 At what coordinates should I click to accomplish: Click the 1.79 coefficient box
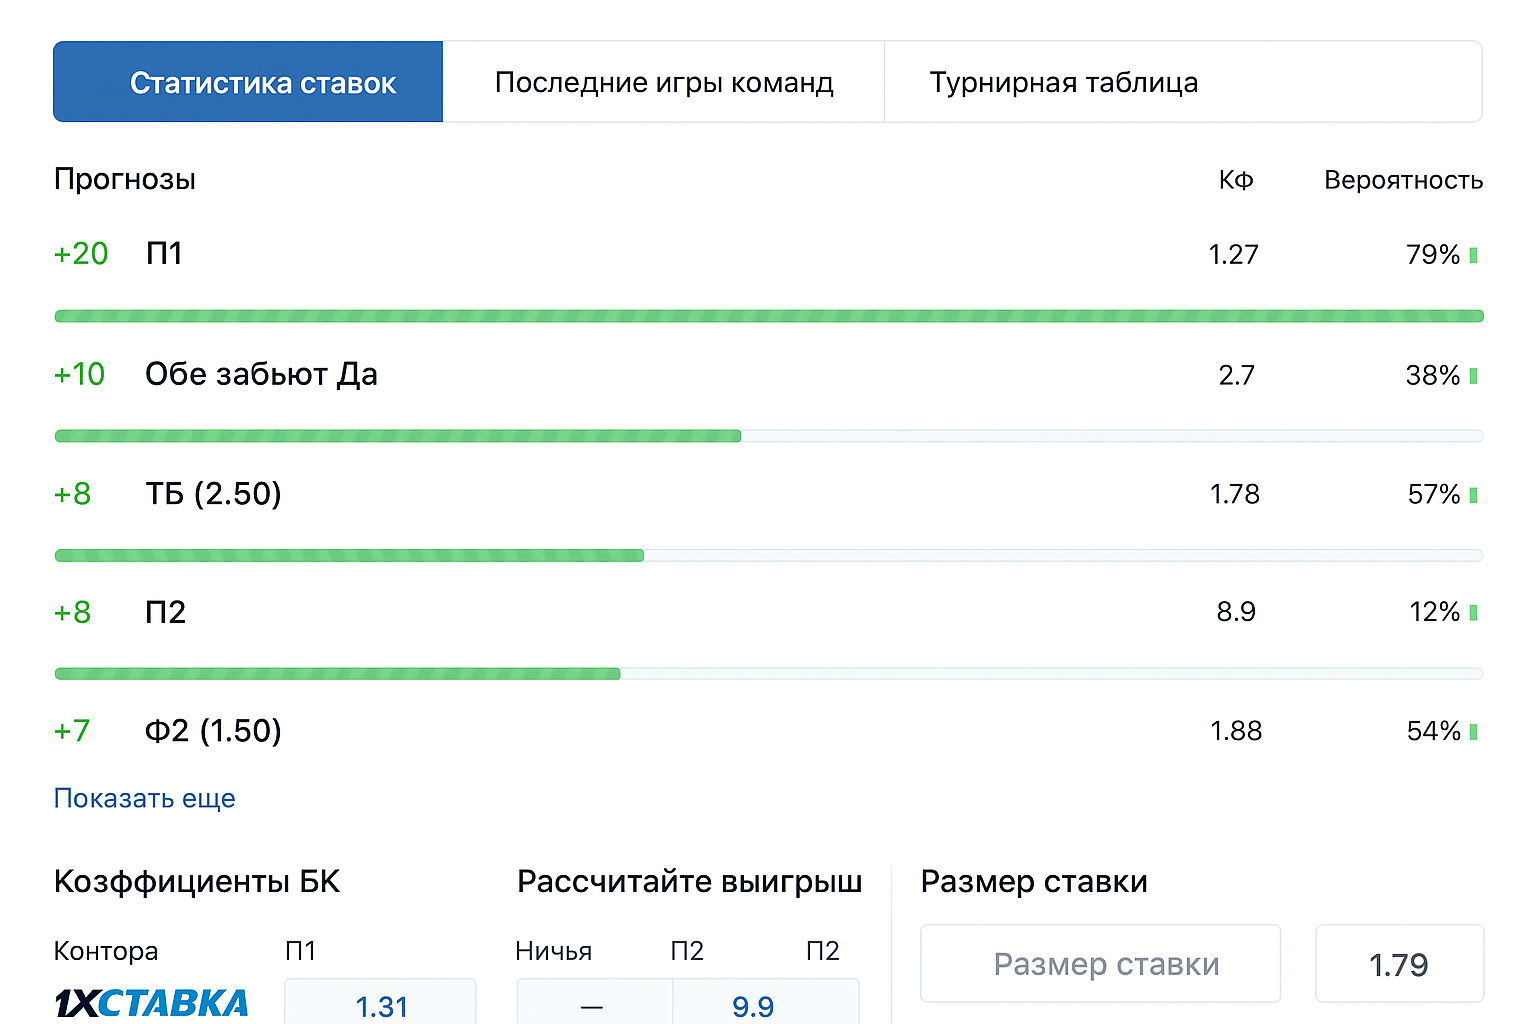[1398, 964]
